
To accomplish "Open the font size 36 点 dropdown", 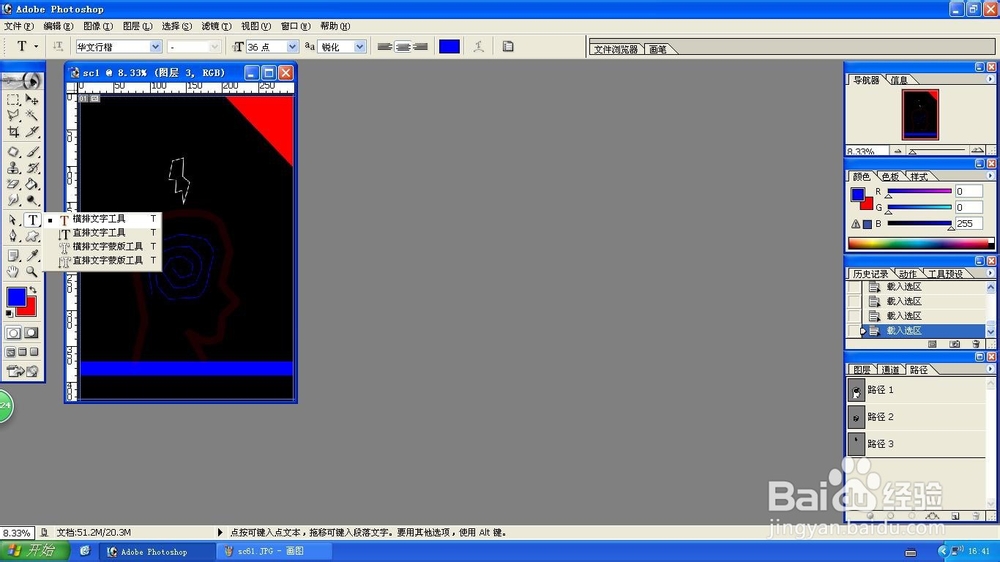I will coord(292,47).
